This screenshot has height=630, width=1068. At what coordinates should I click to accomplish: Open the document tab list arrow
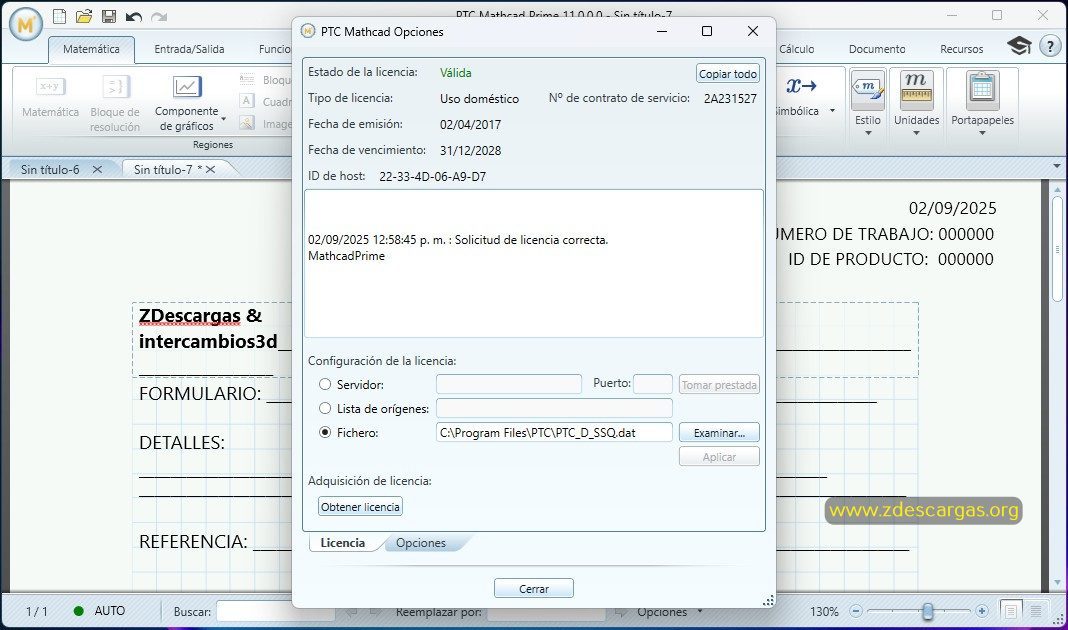click(1057, 166)
